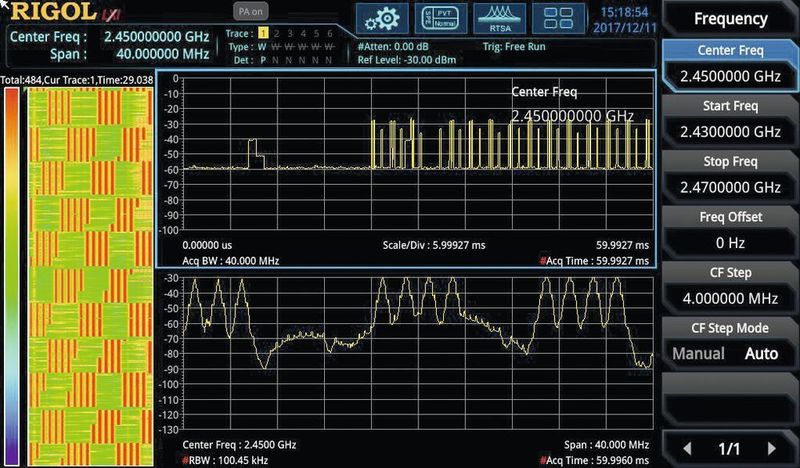Screen dimensions: 800x468
Task: Click the Frequency menu title
Action: pos(731,19)
